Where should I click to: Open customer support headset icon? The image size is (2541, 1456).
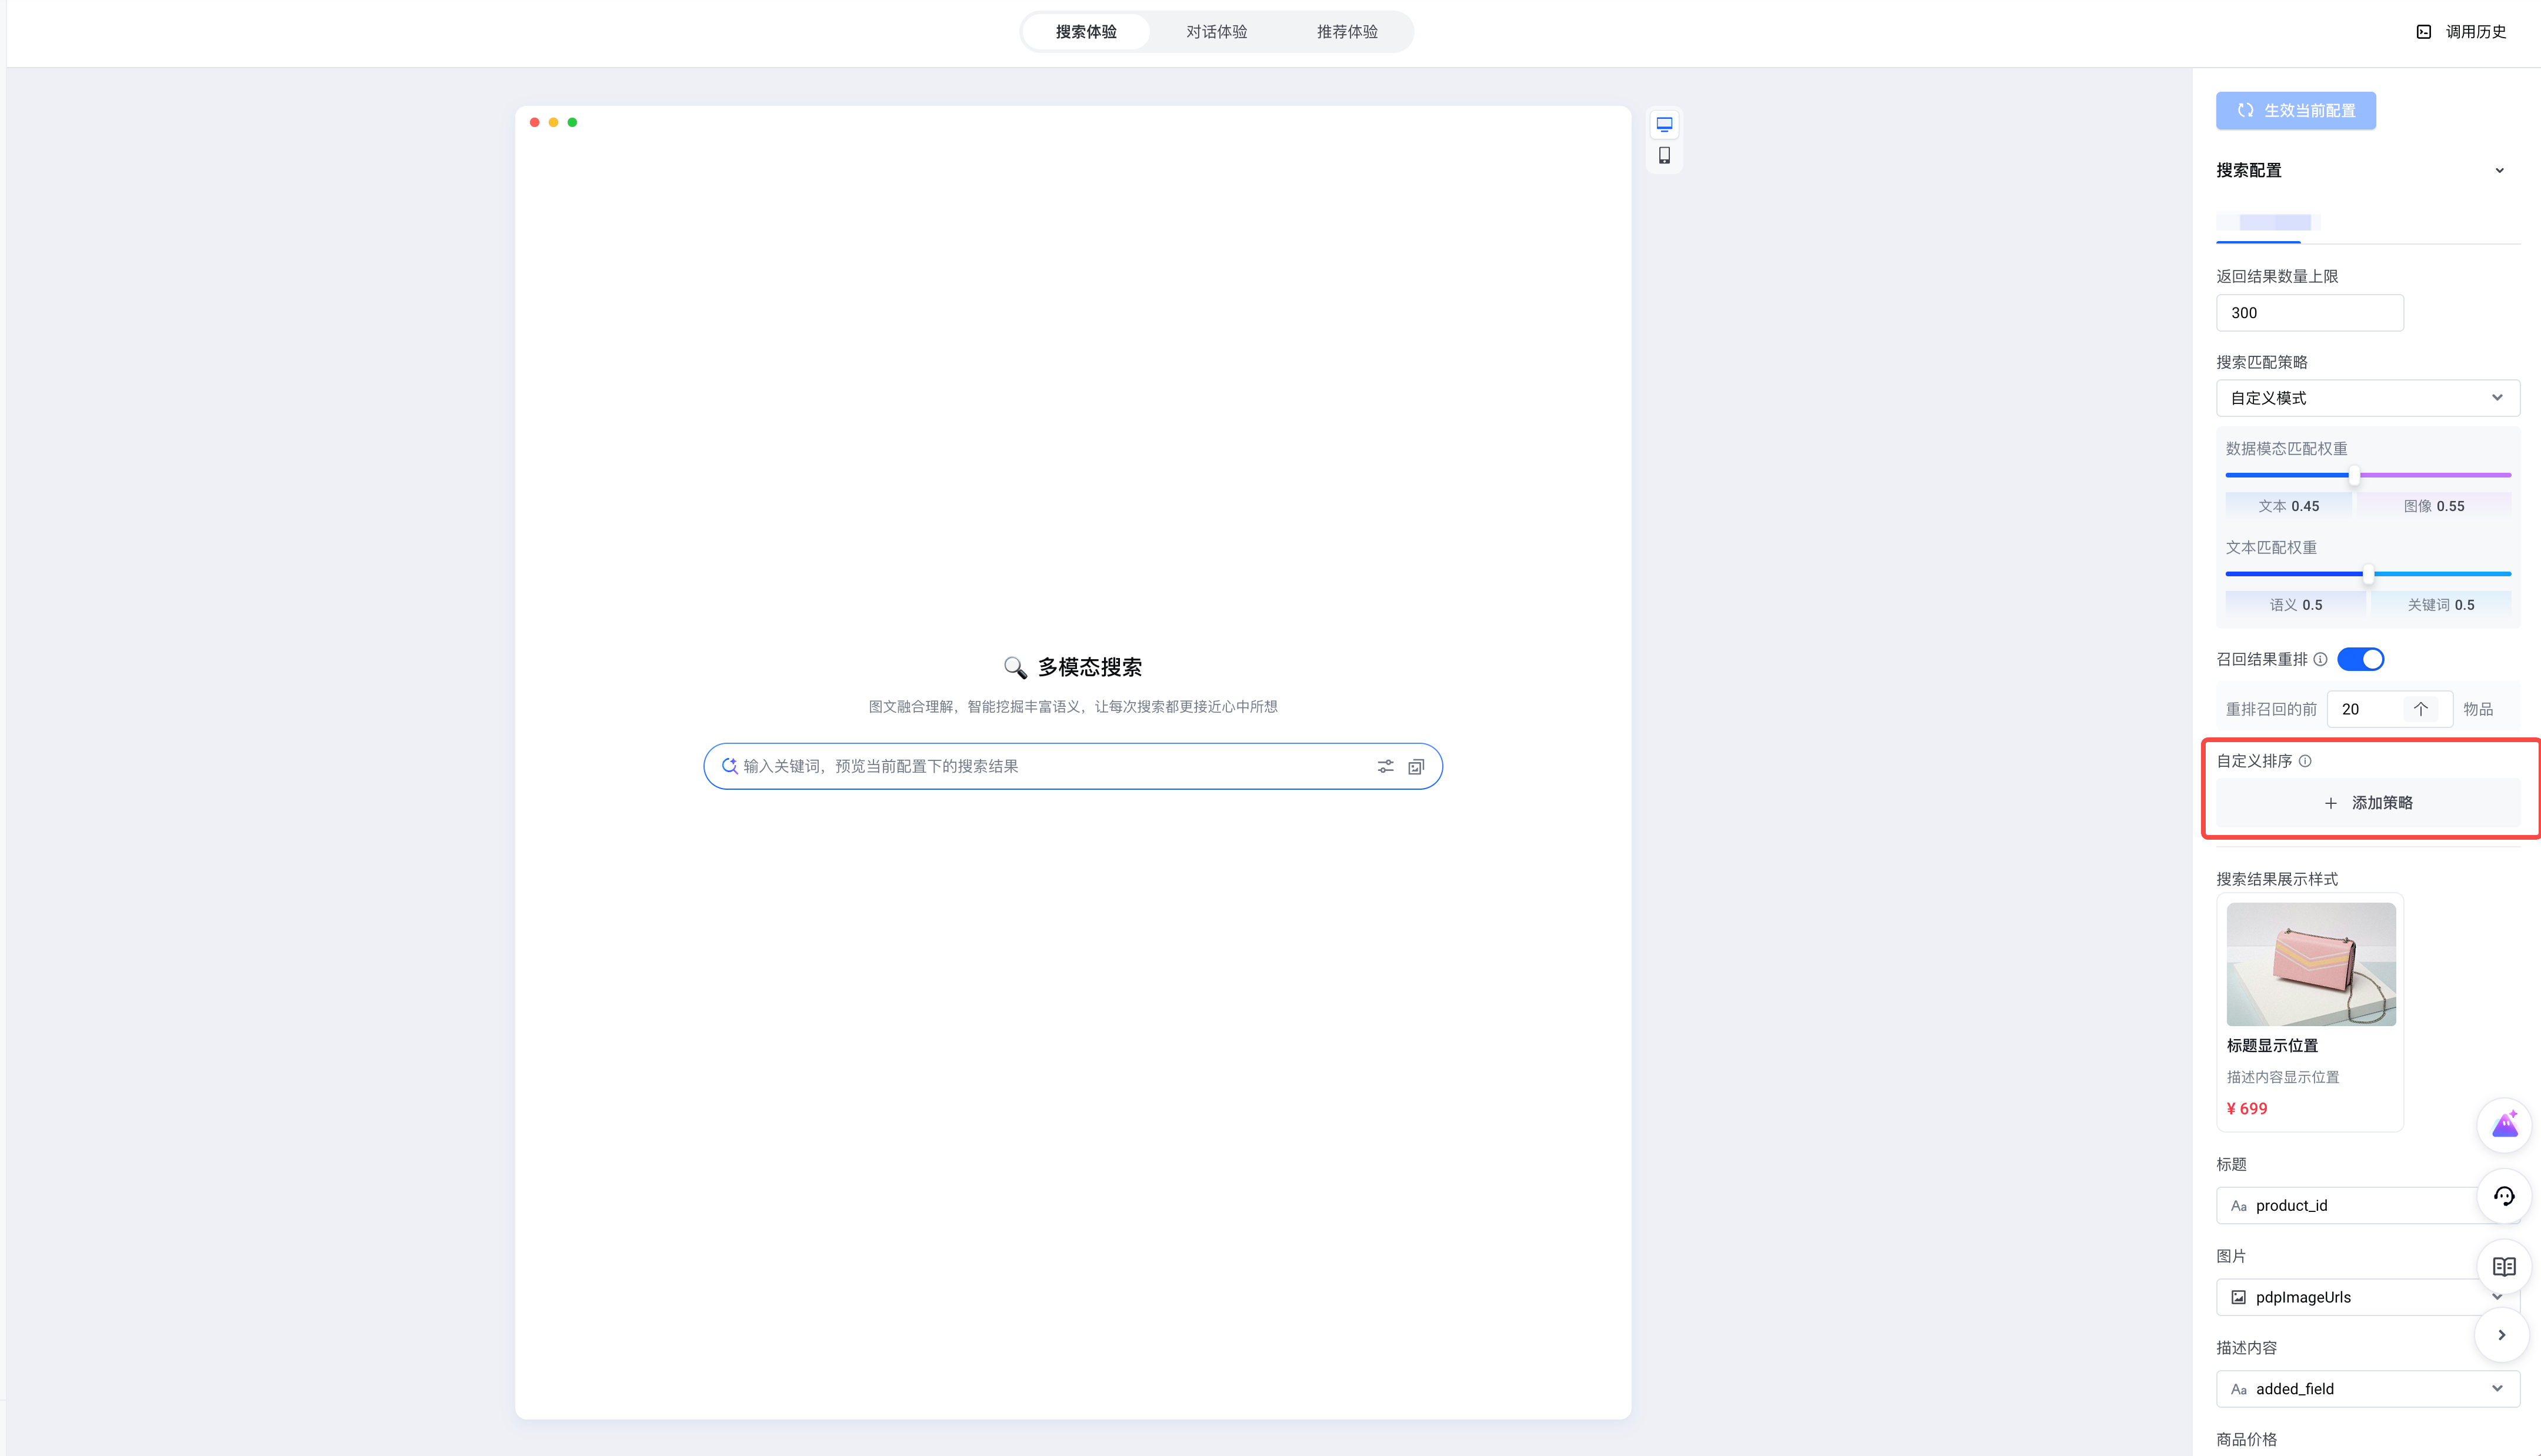point(2503,1196)
